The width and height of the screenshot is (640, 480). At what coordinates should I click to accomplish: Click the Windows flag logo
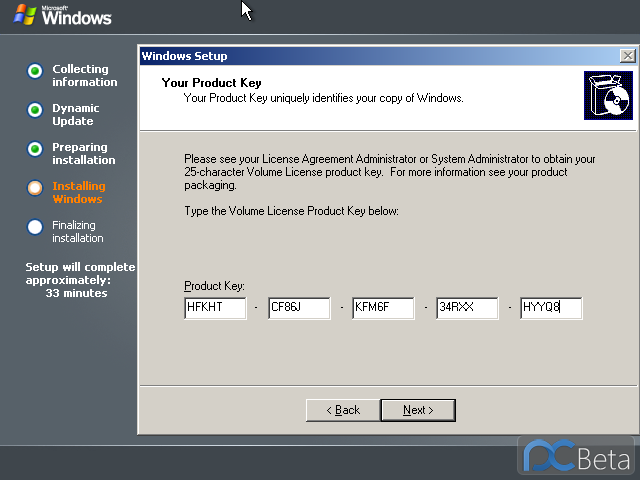coord(24,15)
